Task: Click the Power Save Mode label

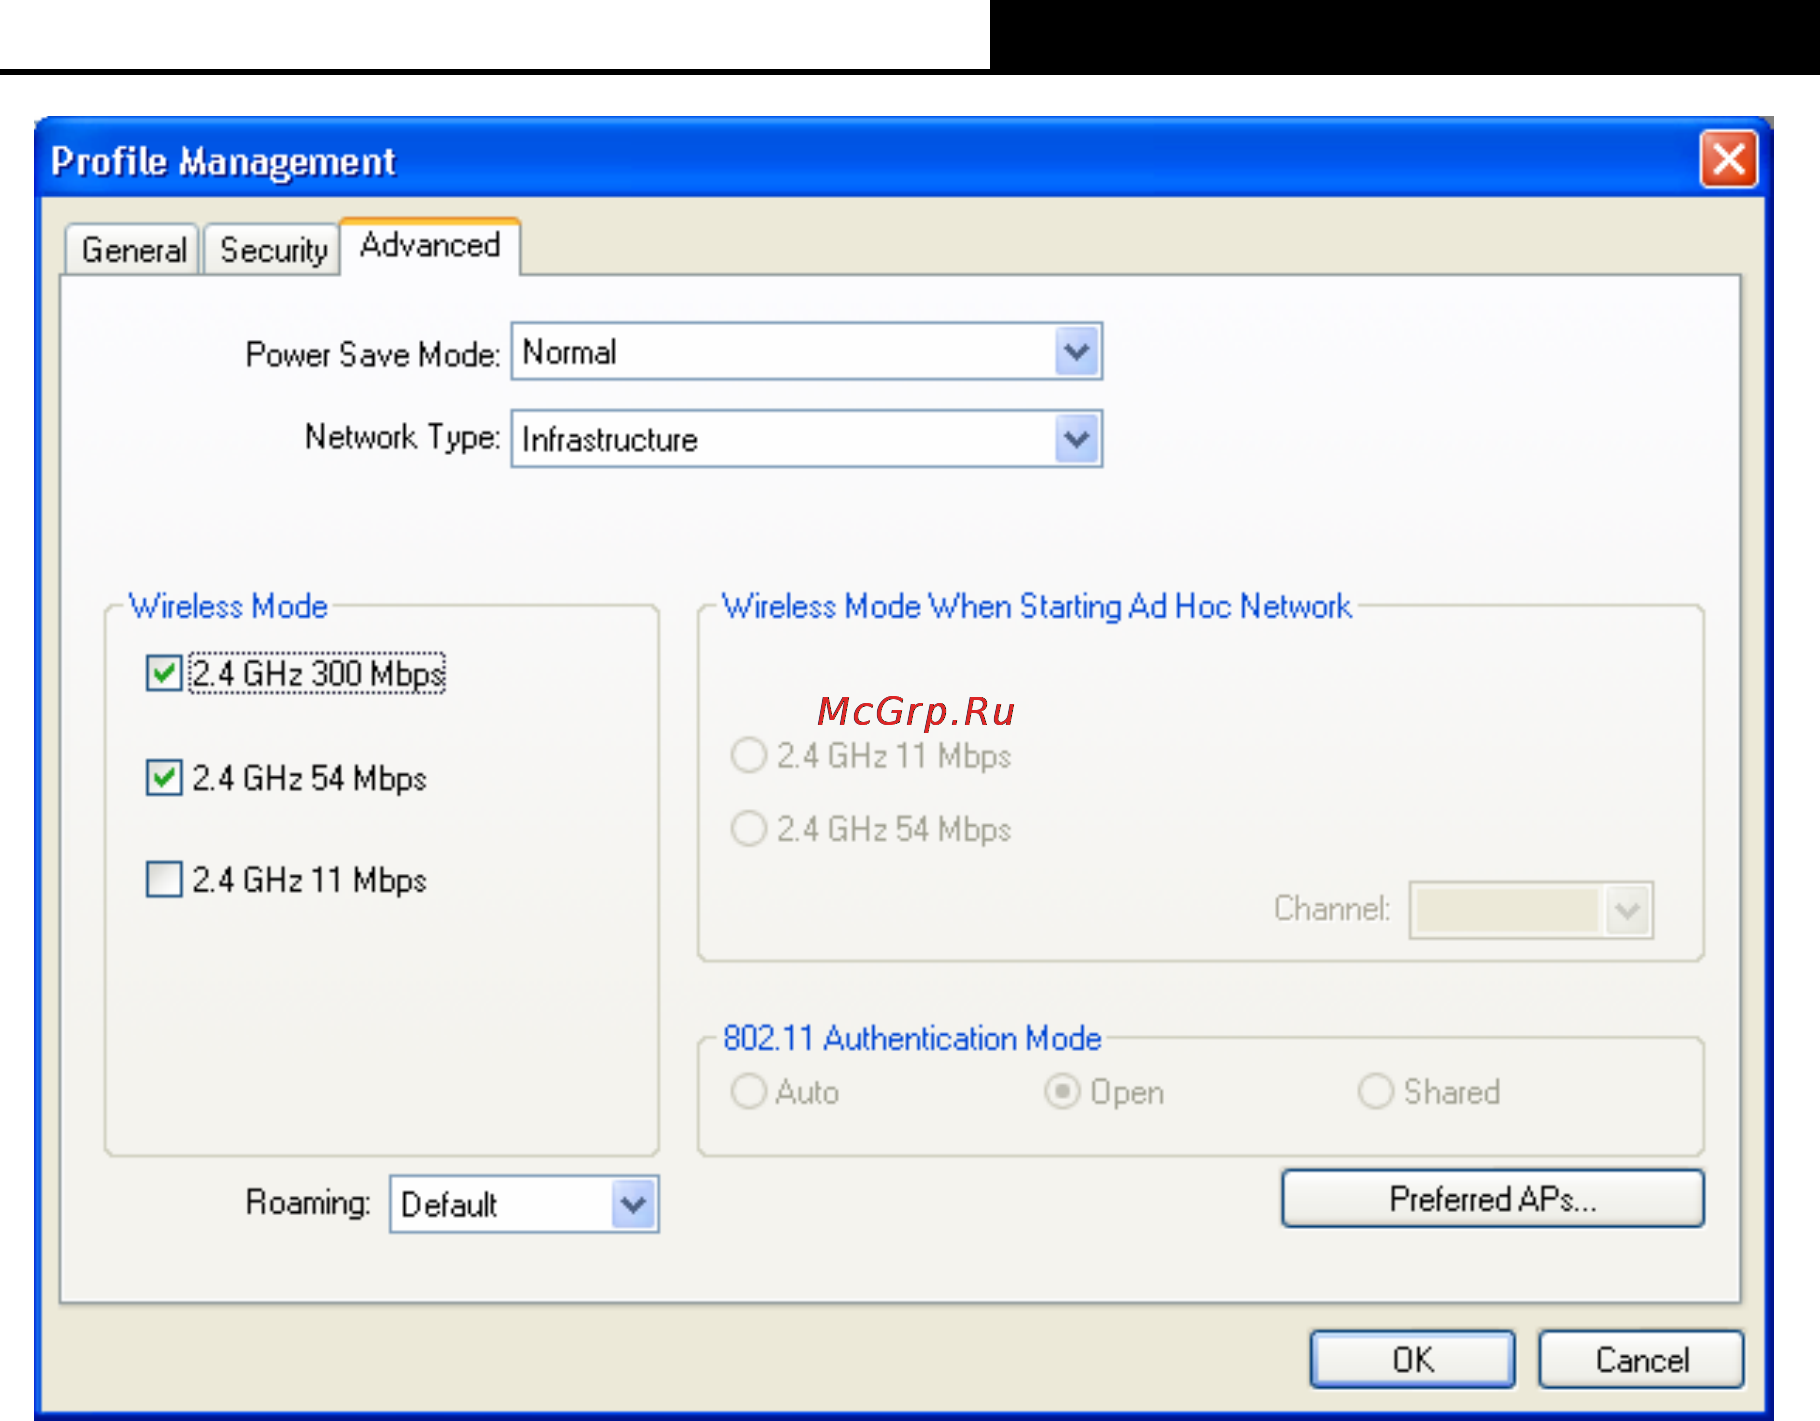Action: tap(373, 354)
